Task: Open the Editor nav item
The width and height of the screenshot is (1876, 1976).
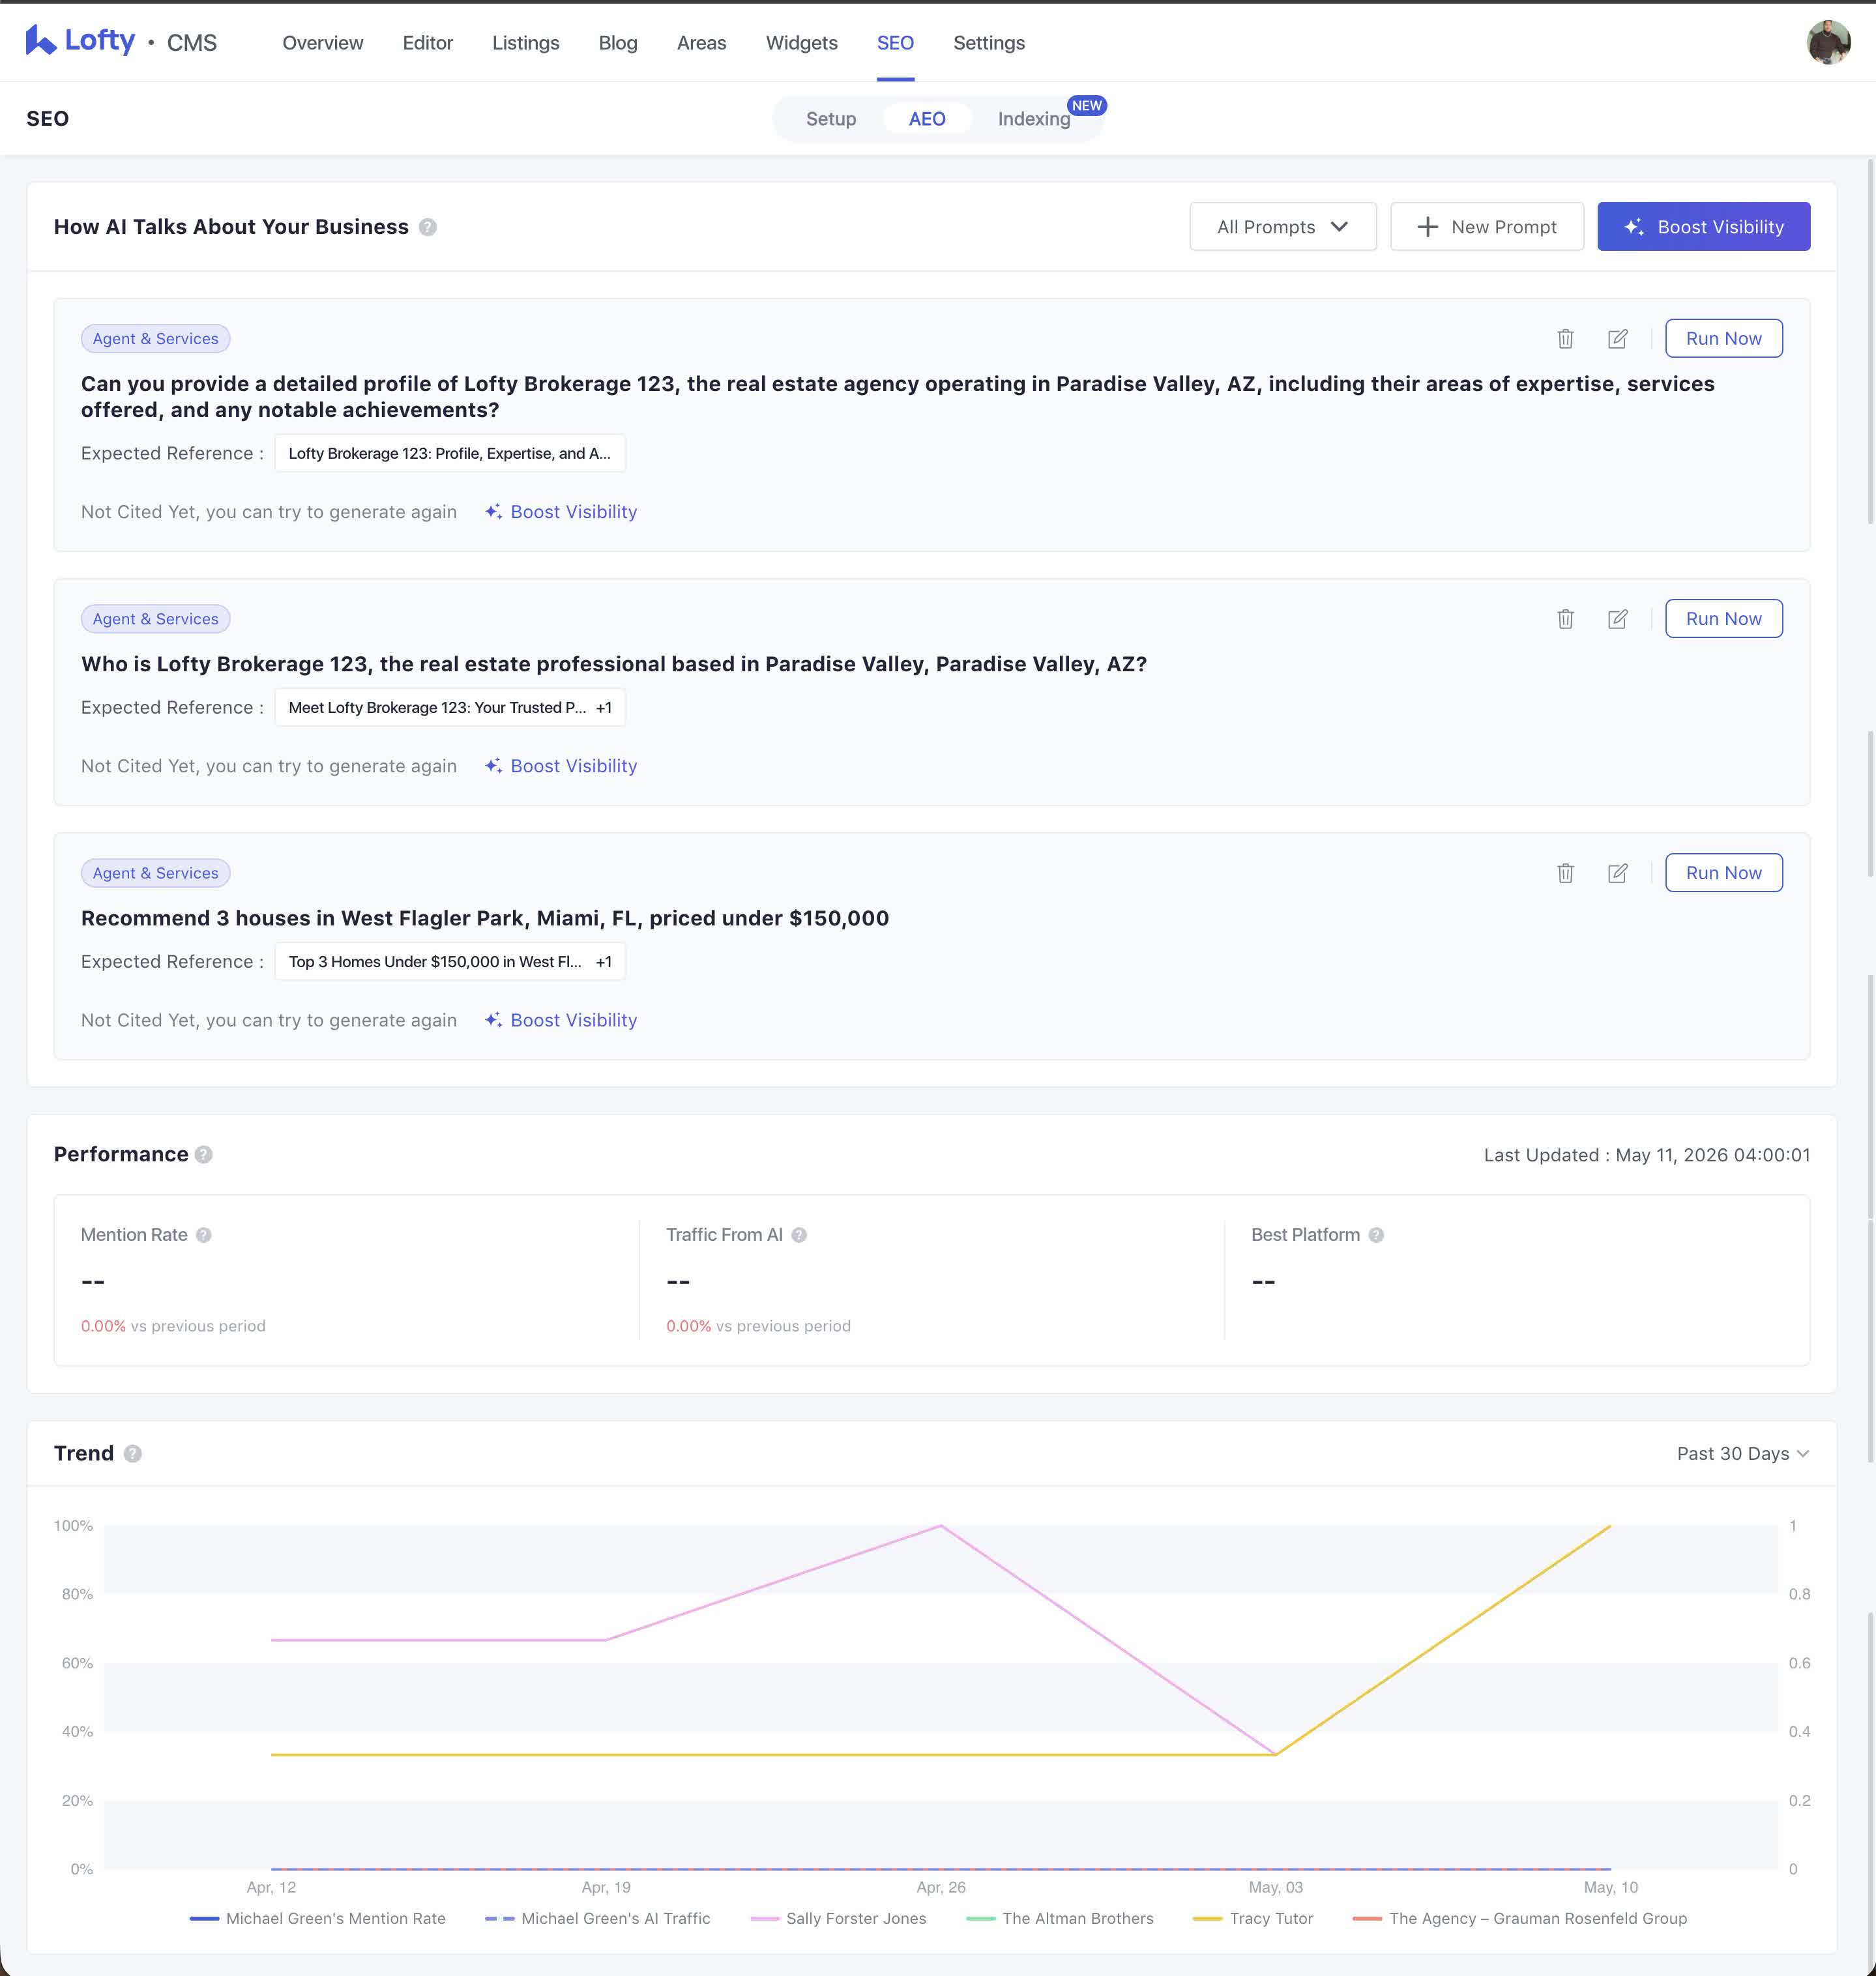Action: click(x=427, y=43)
